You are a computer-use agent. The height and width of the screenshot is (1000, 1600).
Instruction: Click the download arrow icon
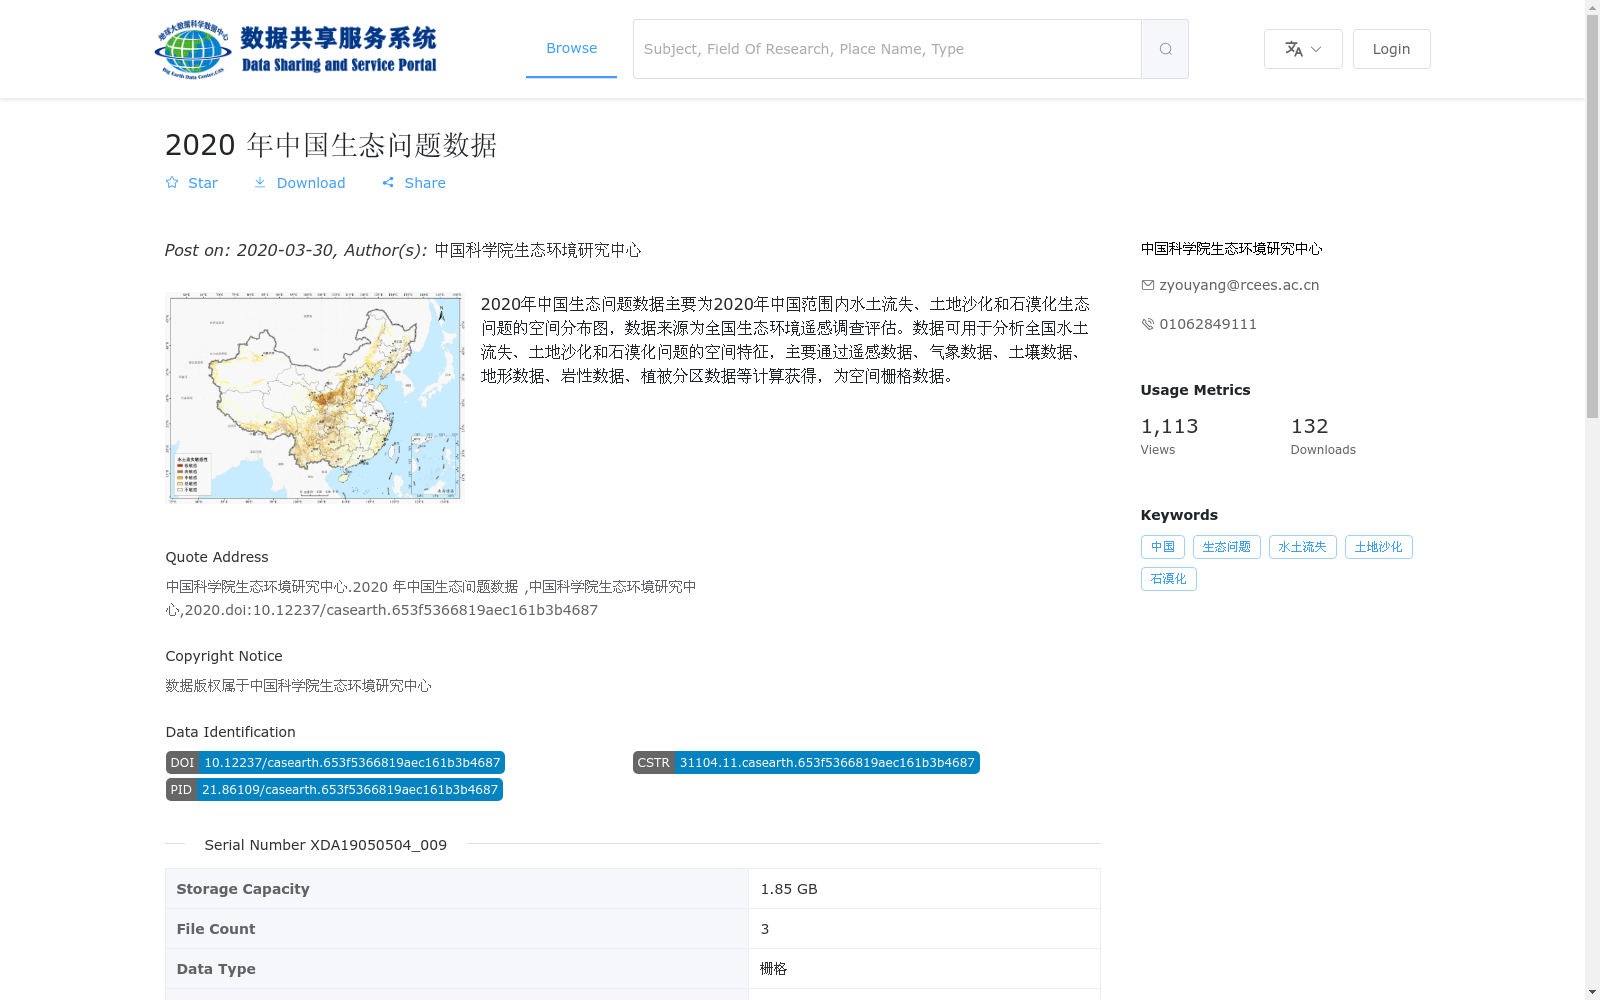tap(260, 183)
